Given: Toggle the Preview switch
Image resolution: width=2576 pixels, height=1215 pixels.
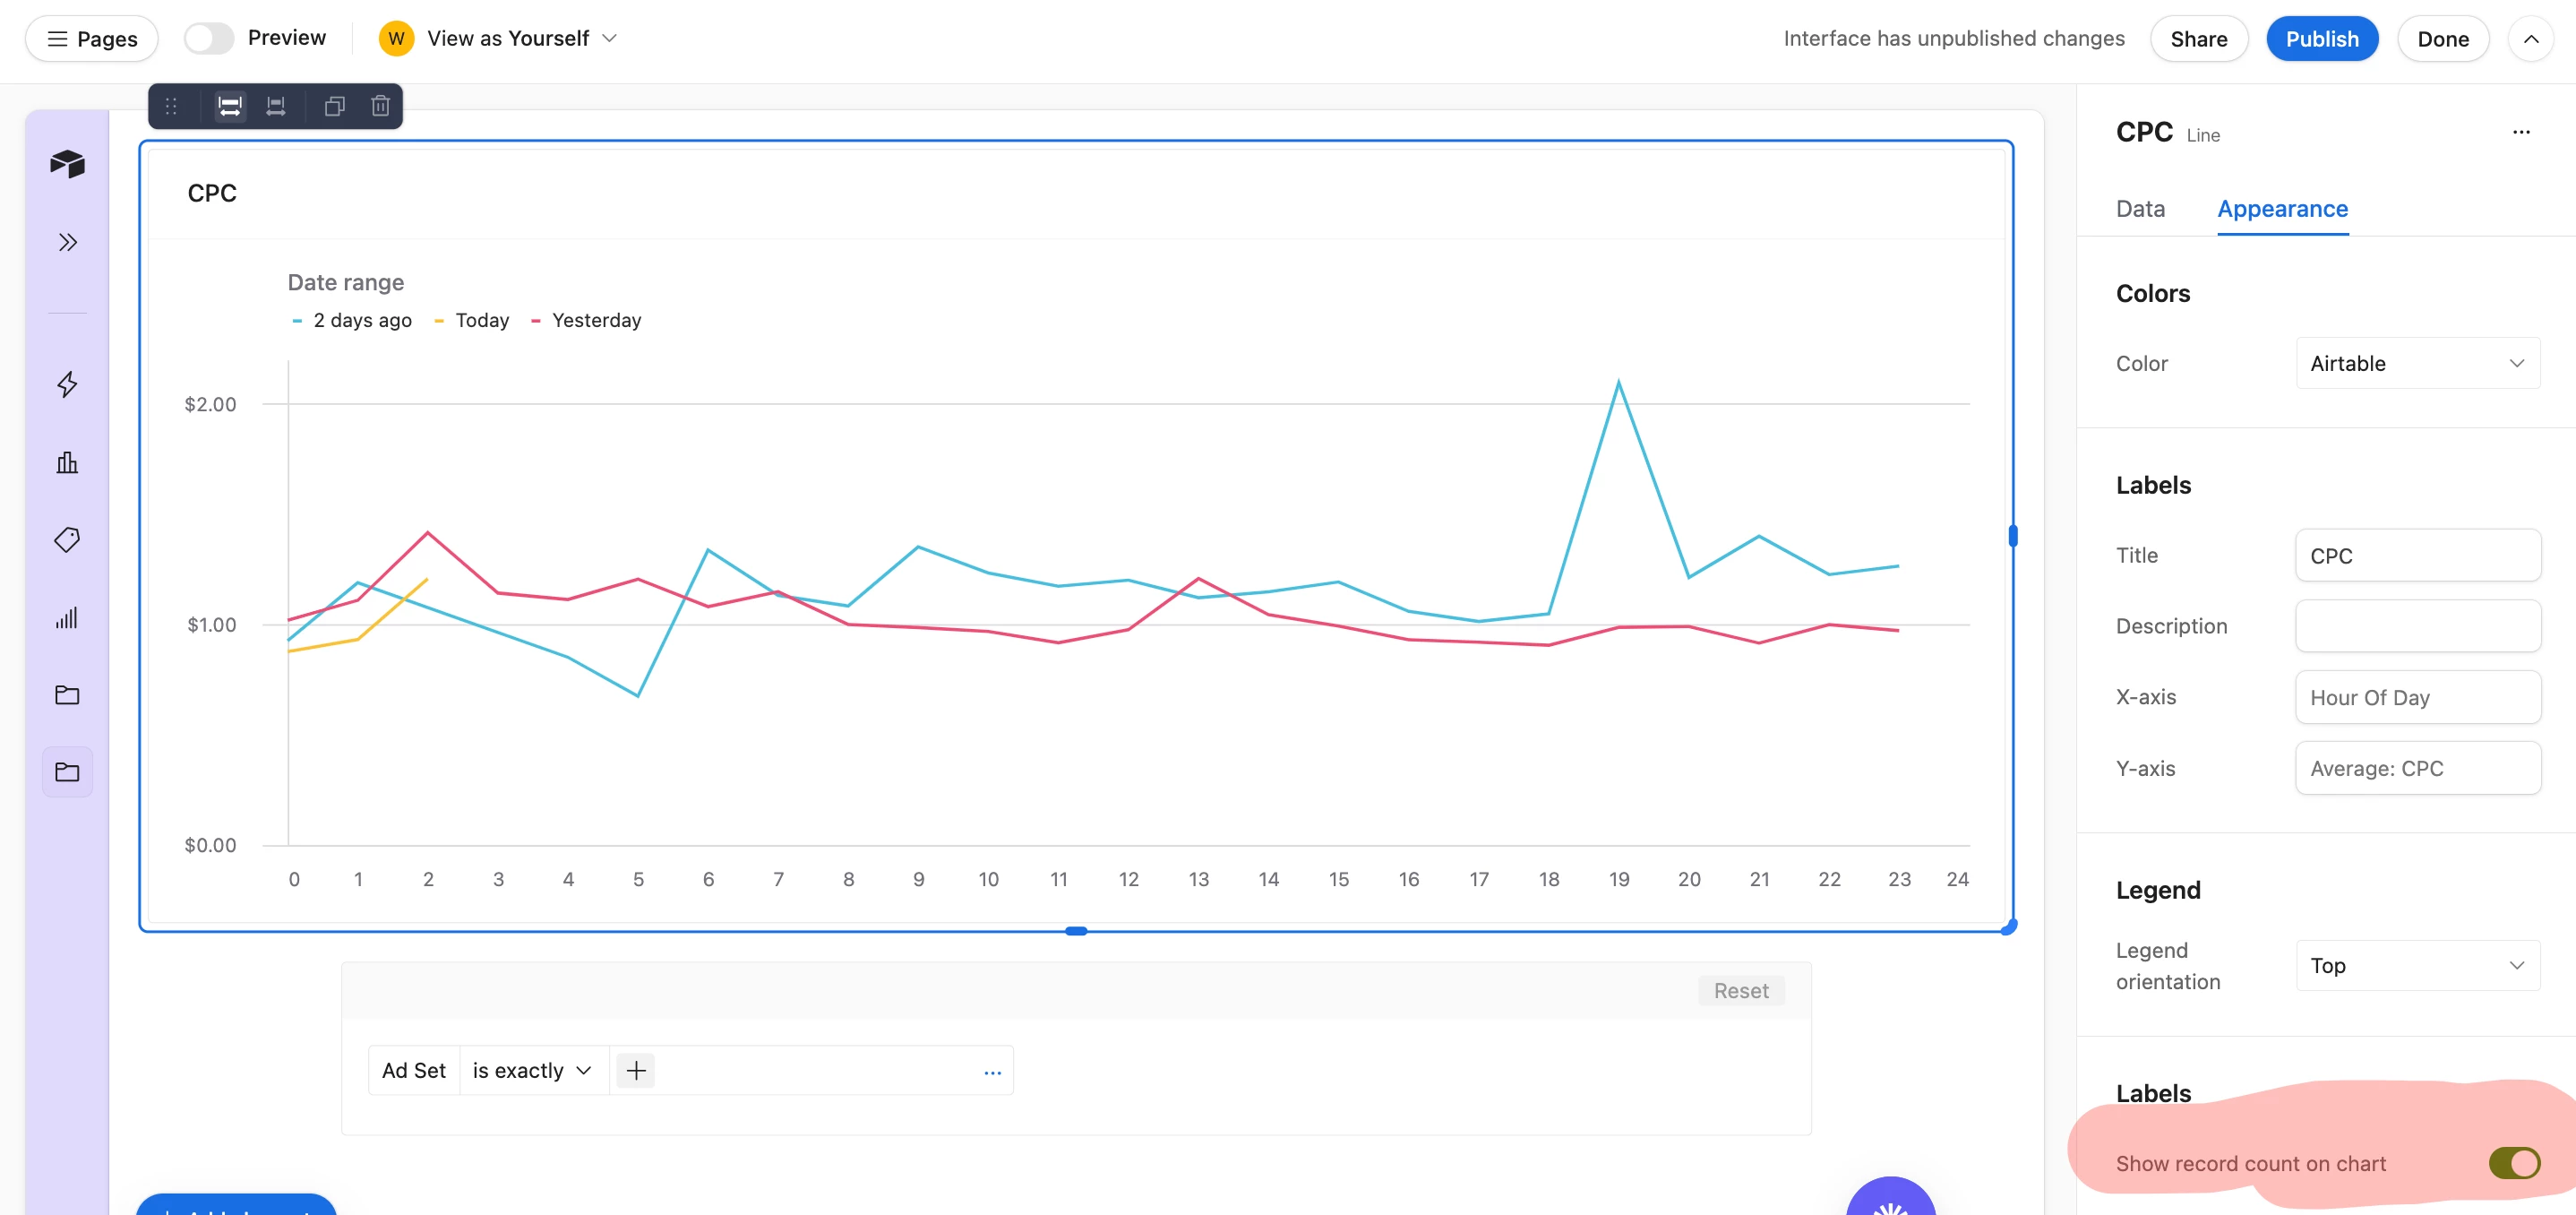Looking at the screenshot, I should (209, 38).
